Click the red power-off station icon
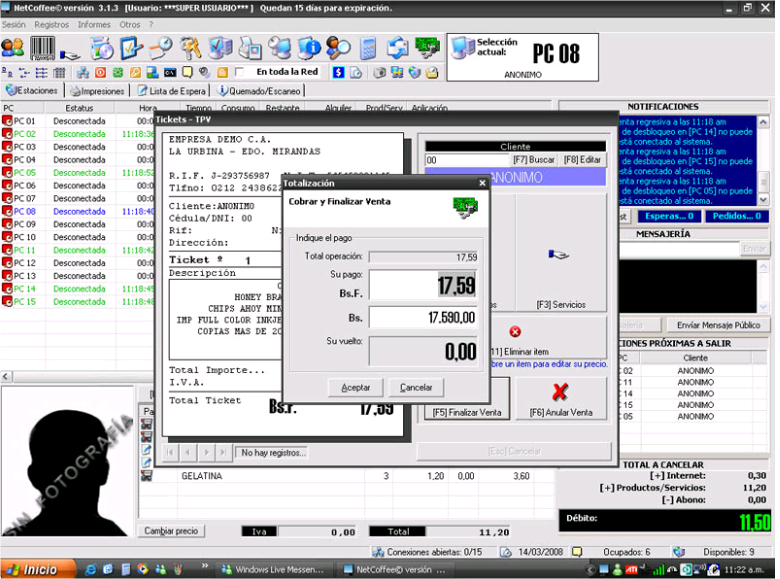780x579 pixels. (x=100, y=73)
